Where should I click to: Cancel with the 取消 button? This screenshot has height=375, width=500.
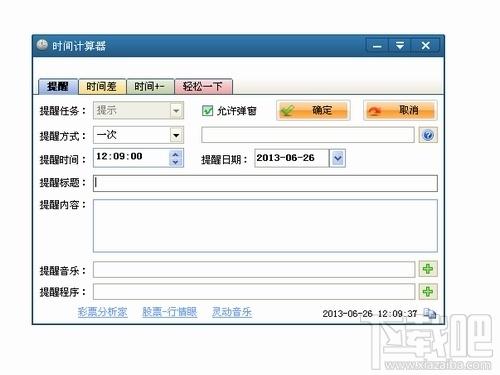click(400, 110)
